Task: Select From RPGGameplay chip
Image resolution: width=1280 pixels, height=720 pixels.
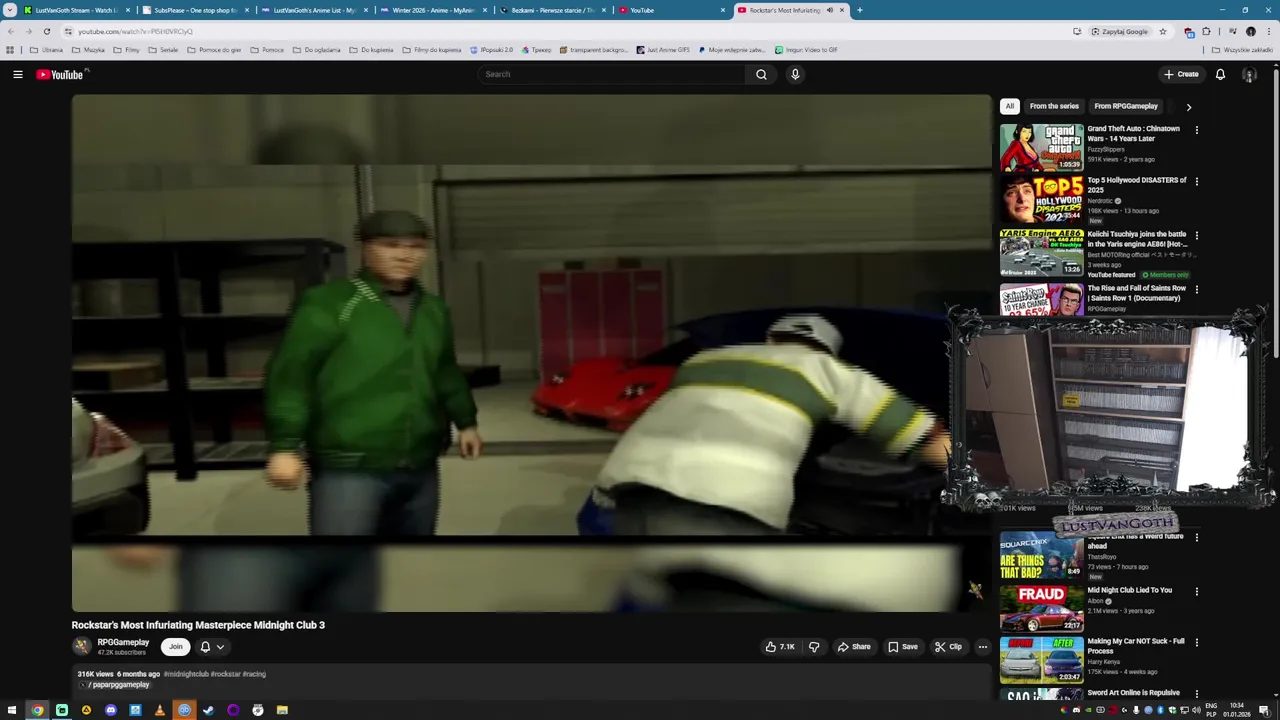Action: pyautogui.click(x=1126, y=106)
